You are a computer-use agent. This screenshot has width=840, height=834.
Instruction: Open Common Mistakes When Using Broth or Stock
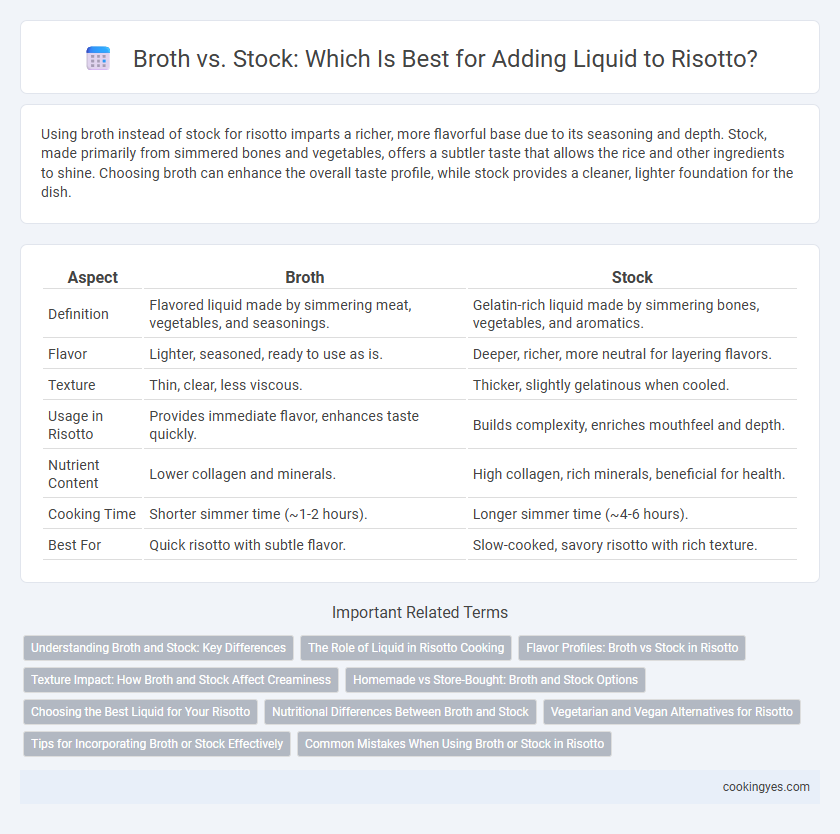click(454, 744)
